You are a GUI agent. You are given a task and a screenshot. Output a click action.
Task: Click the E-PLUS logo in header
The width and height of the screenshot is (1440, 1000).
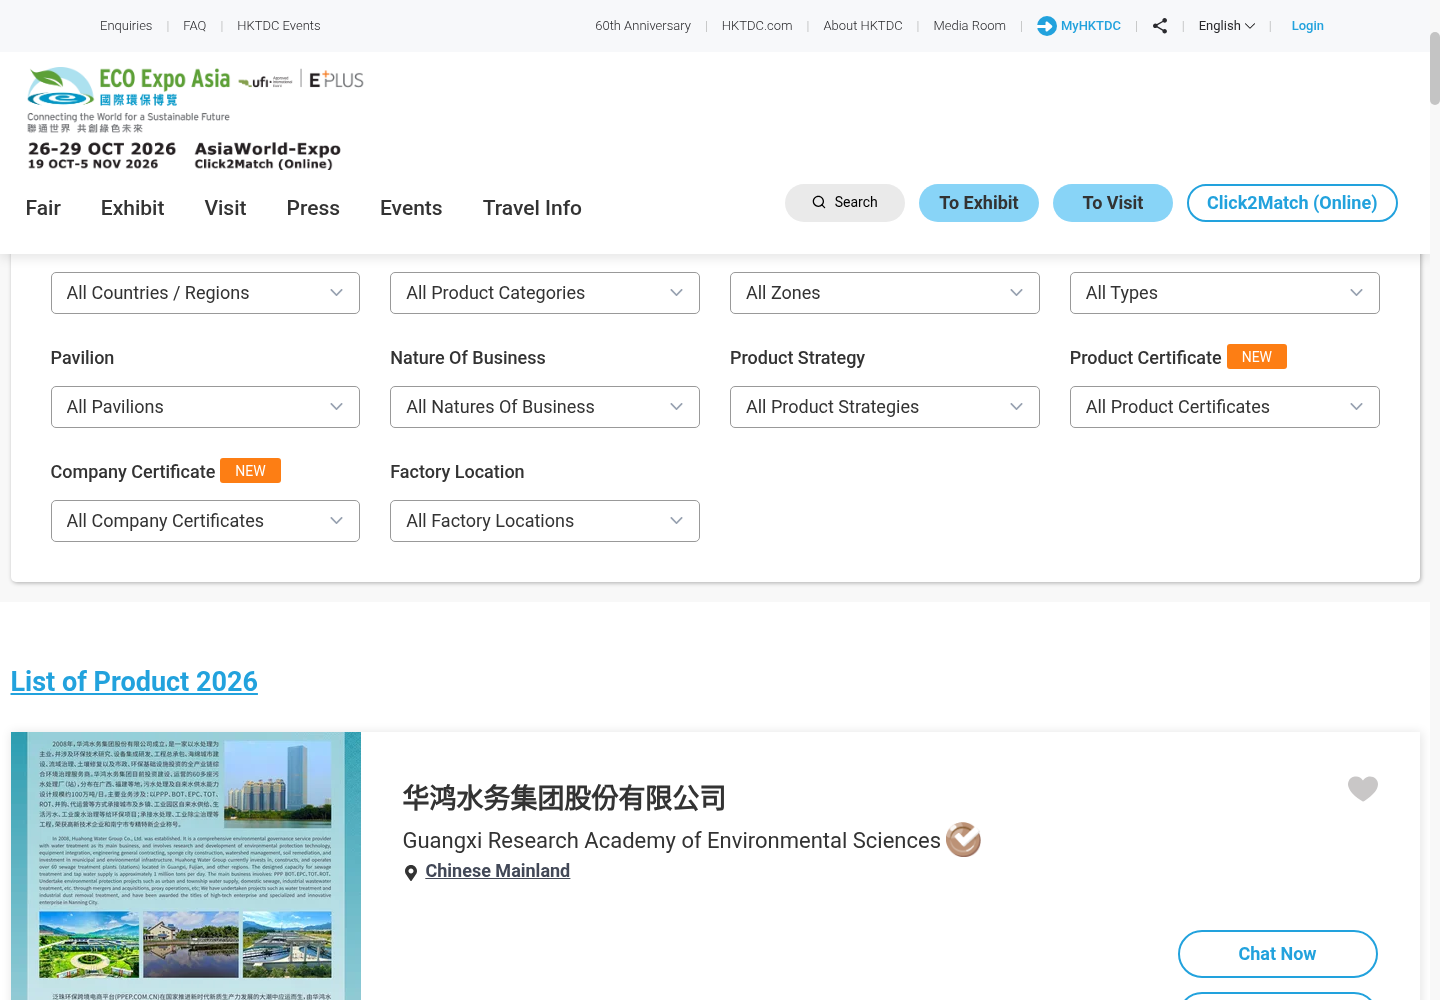[x=336, y=80]
